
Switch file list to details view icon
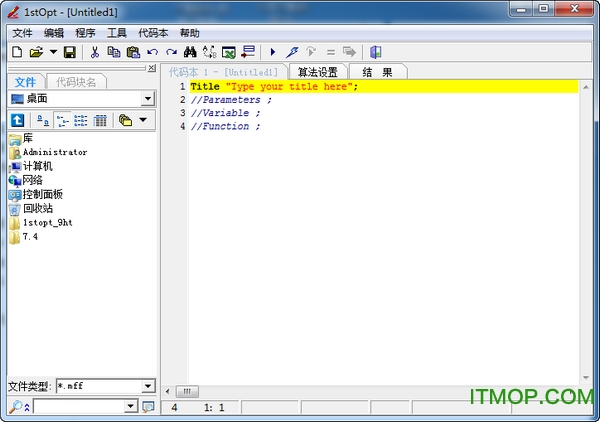[100, 120]
